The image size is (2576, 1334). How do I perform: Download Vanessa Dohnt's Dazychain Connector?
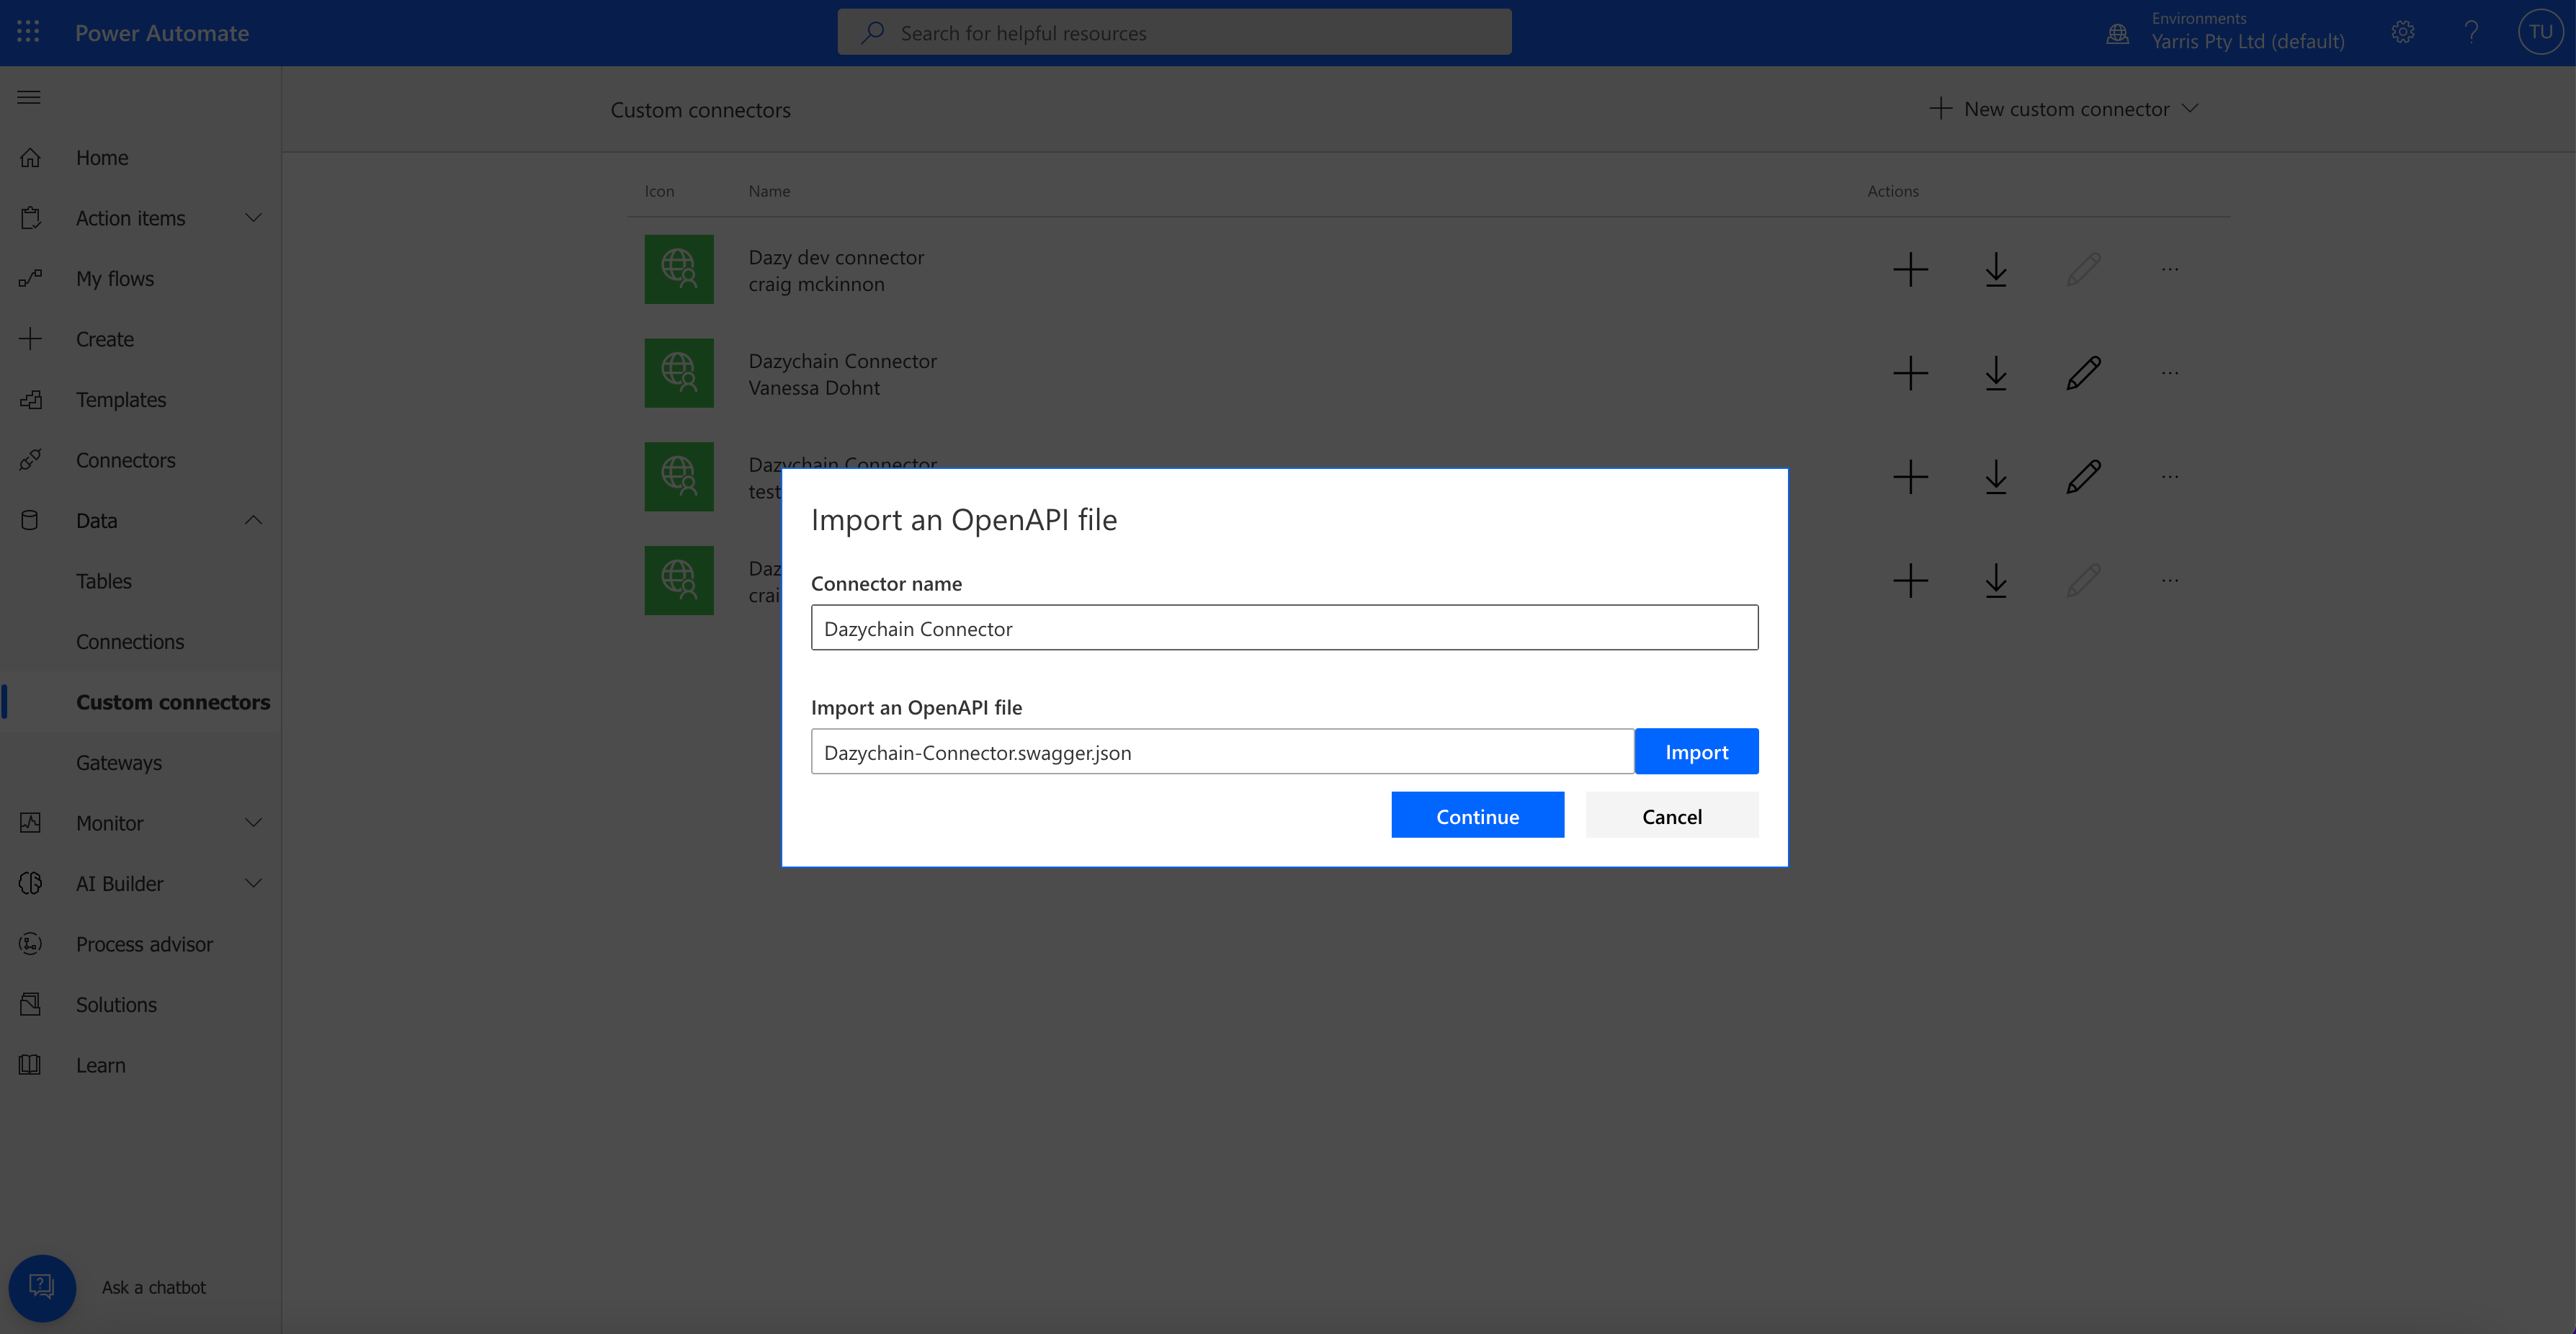point(1996,373)
